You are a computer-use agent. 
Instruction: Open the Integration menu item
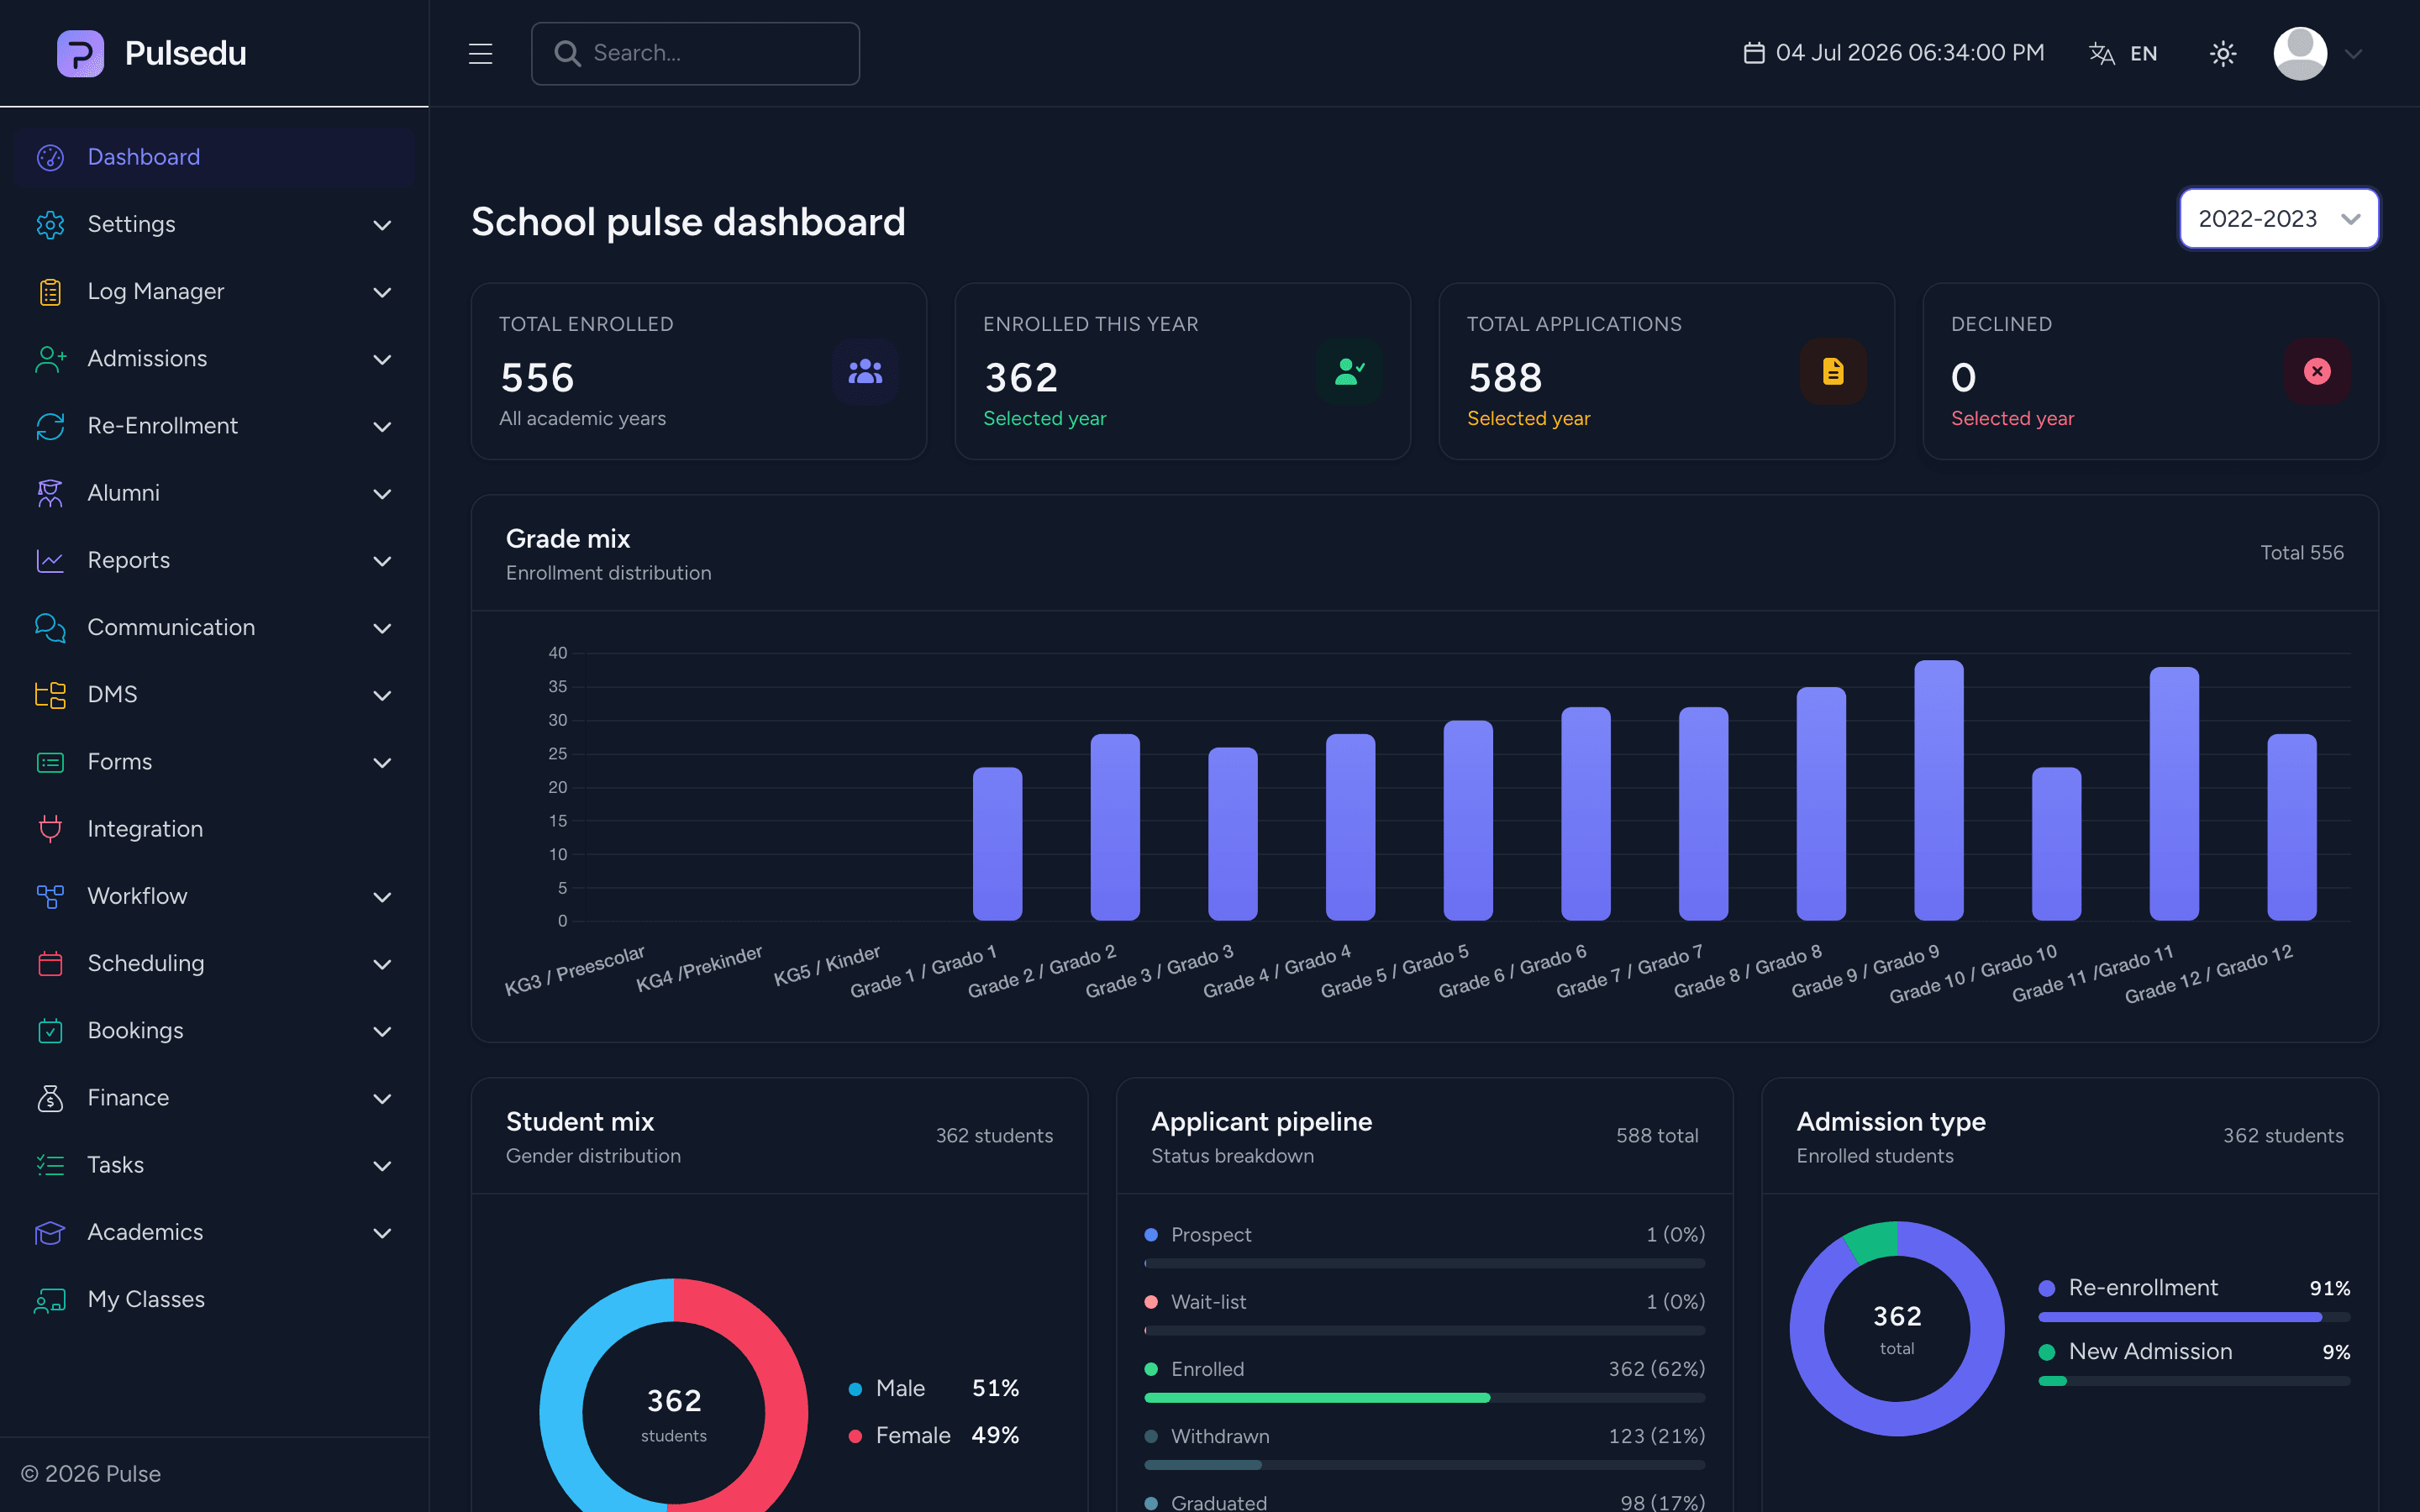click(214, 829)
